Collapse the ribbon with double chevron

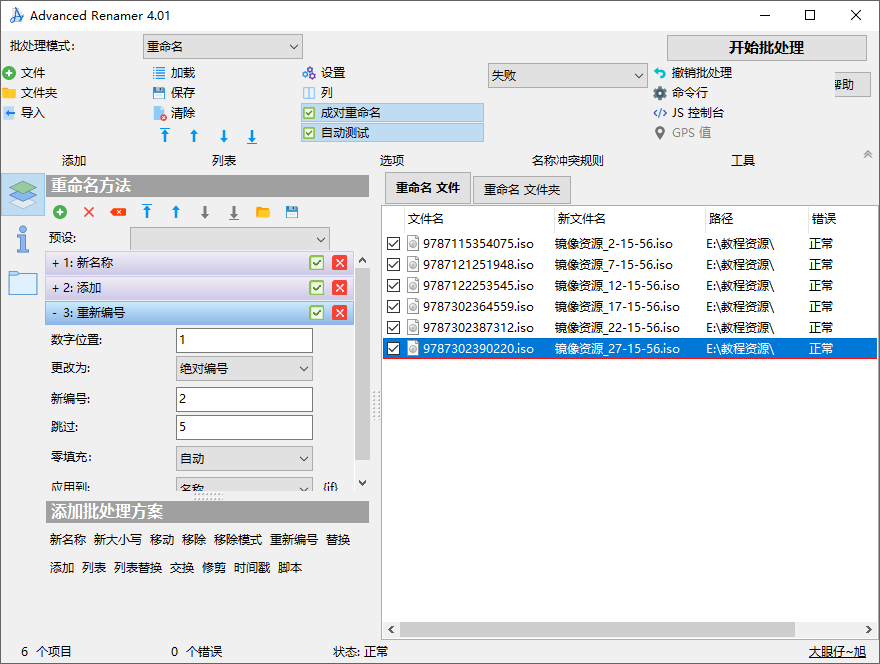(x=868, y=154)
